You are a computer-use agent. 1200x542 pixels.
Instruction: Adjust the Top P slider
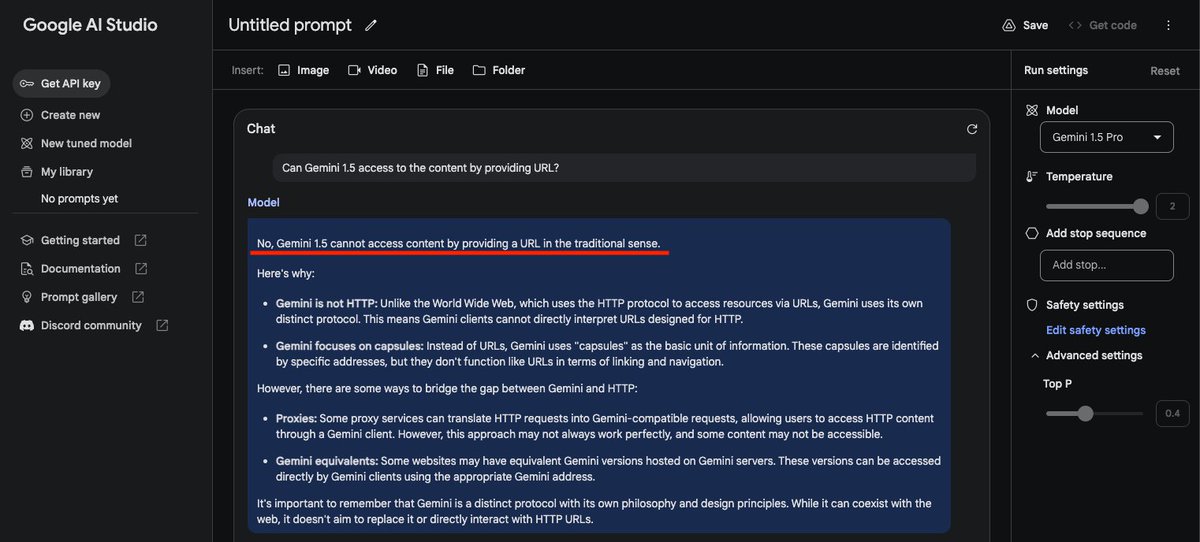click(x=1094, y=413)
